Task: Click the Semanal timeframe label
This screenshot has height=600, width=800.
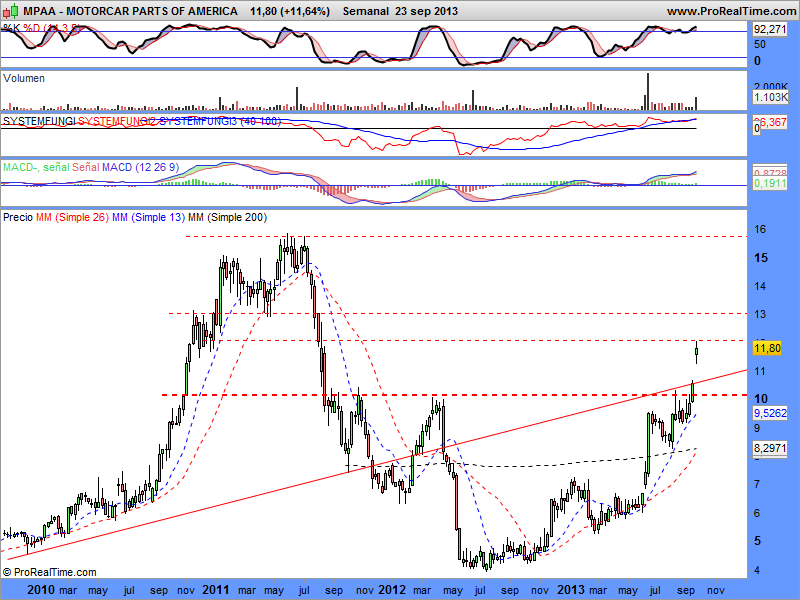Action: click(x=366, y=11)
